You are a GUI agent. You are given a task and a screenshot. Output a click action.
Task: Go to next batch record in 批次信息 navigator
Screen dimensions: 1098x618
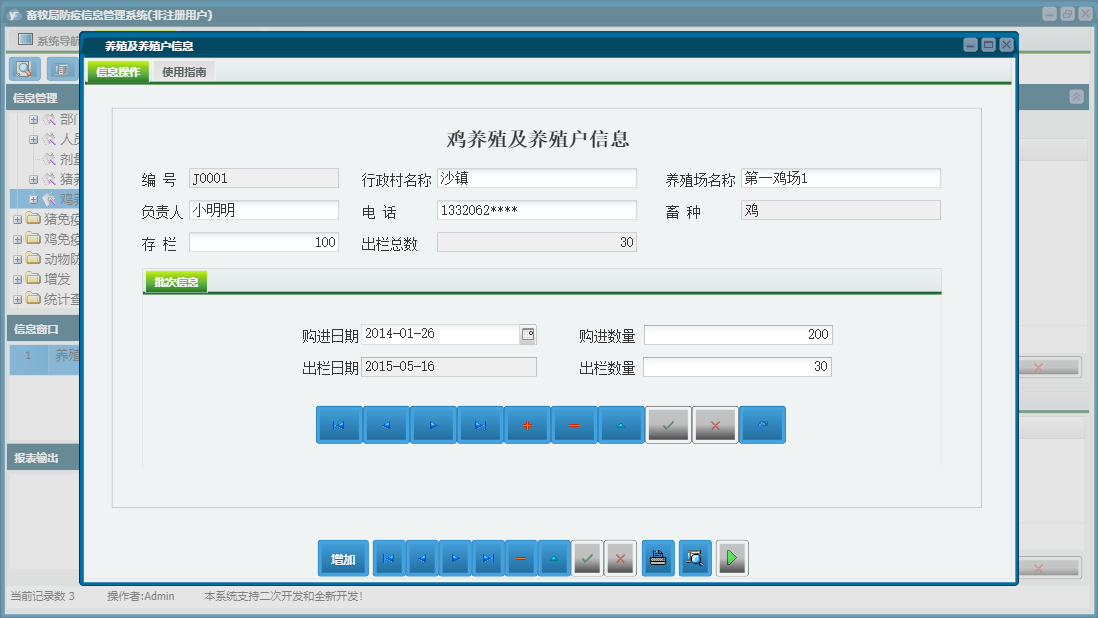click(x=433, y=425)
